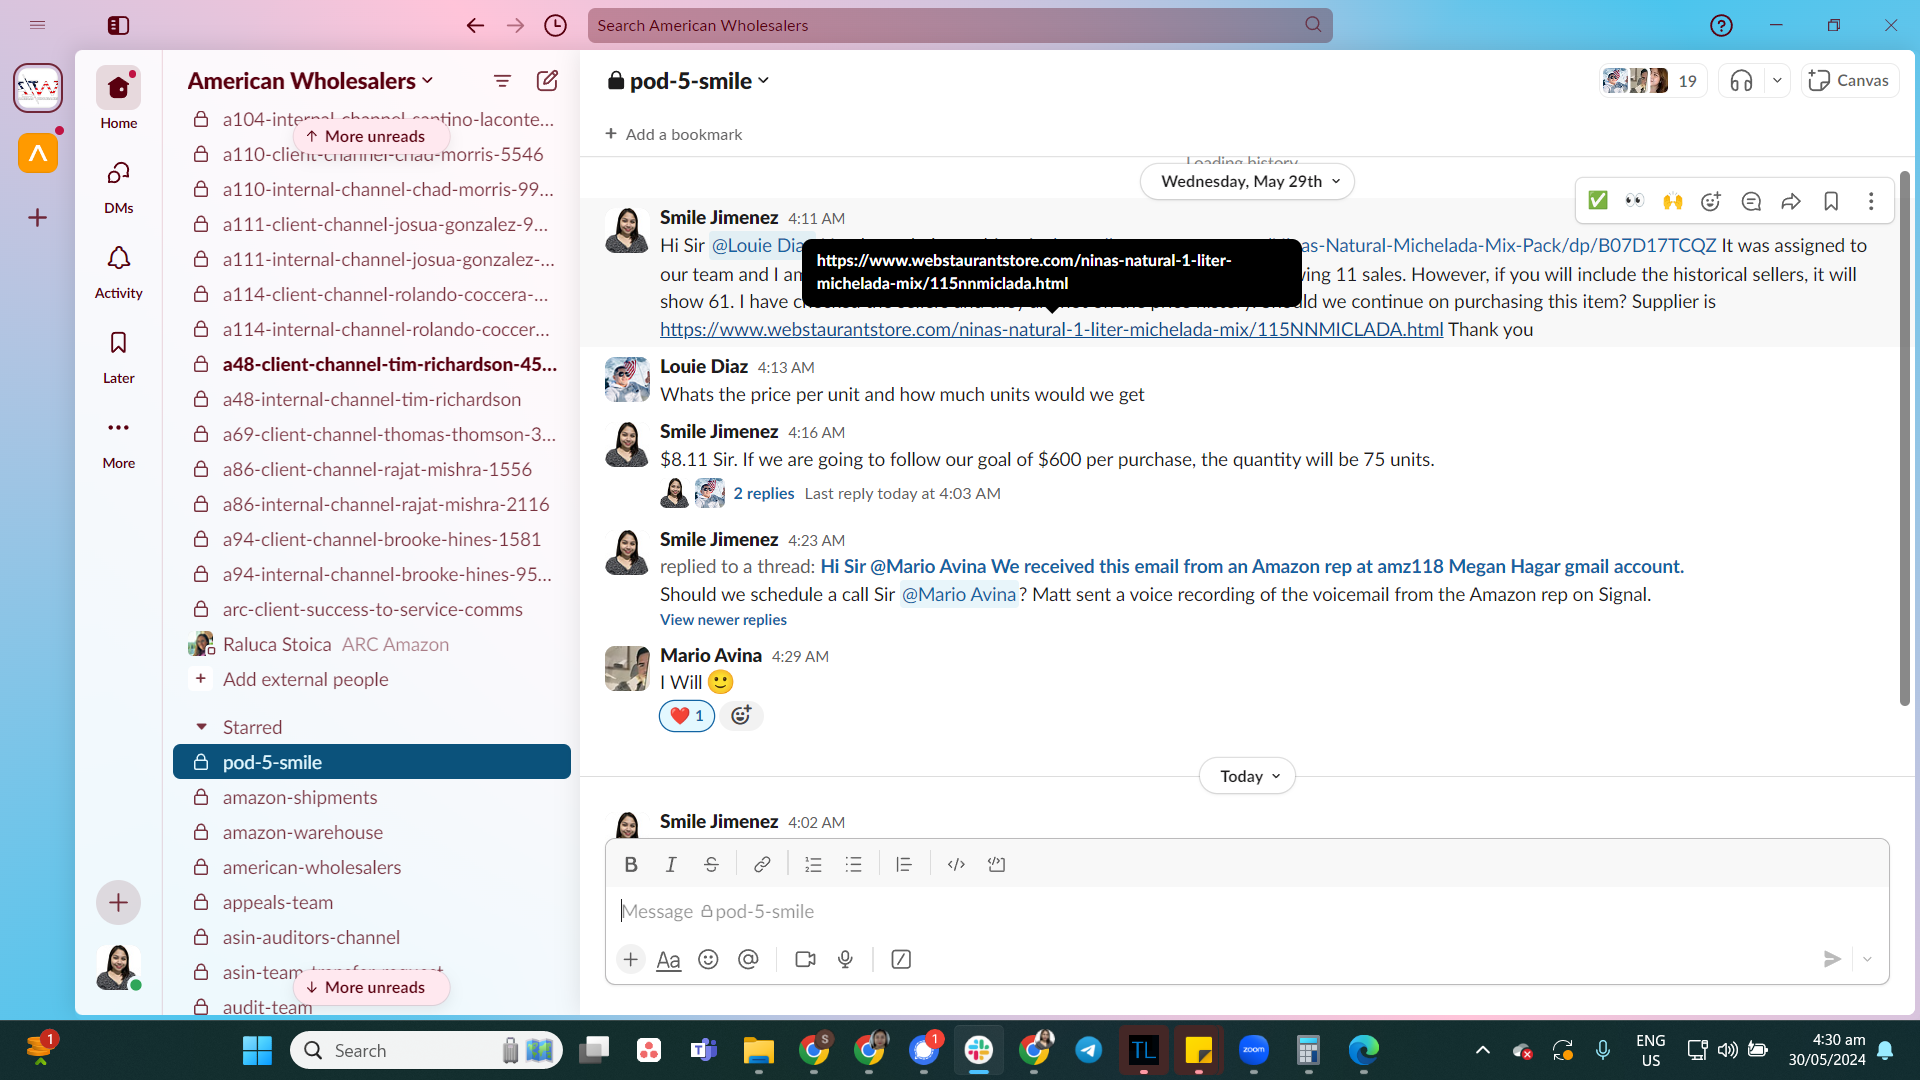Open the Today date jump menu
The image size is (1920, 1080).
(x=1248, y=777)
